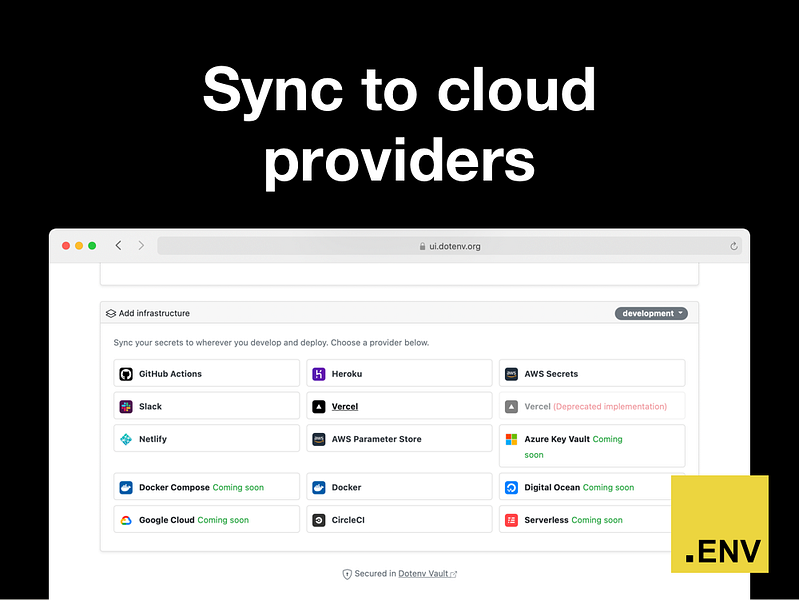
Task: Click the Docker Compose whale icon
Action: coord(126,487)
